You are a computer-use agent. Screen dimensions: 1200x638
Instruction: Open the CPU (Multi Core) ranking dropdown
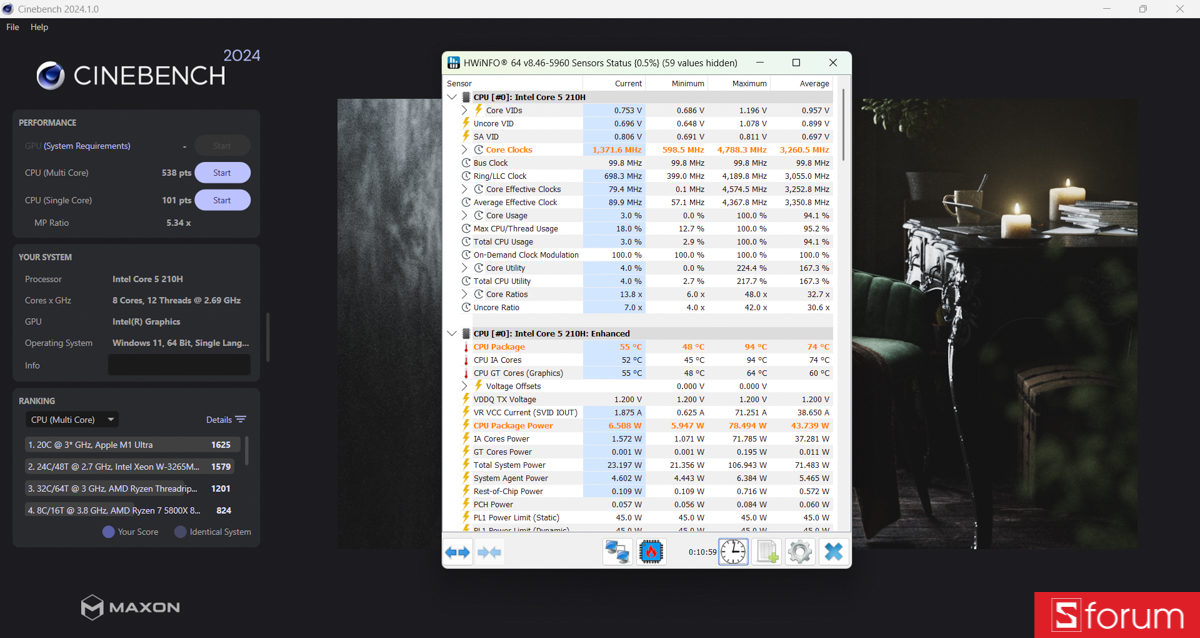[72, 420]
